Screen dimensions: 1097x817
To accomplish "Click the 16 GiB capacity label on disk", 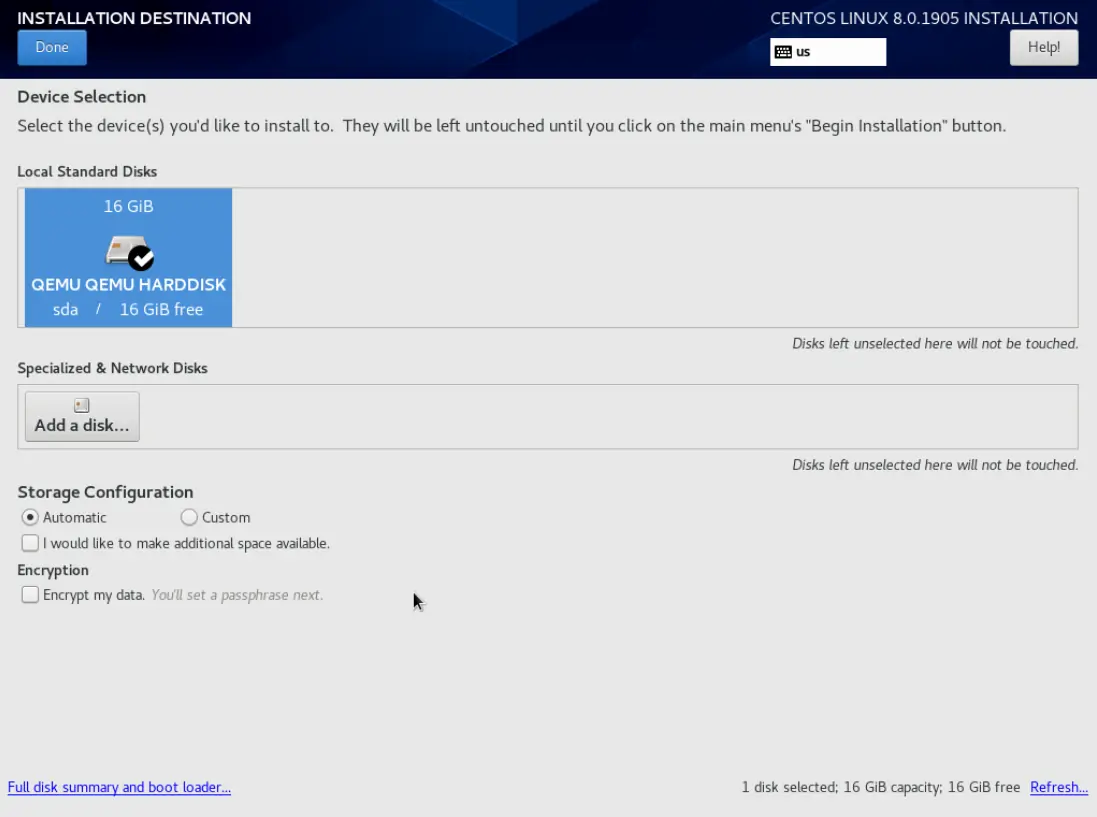I will pyautogui.click(x=128, y=206).
